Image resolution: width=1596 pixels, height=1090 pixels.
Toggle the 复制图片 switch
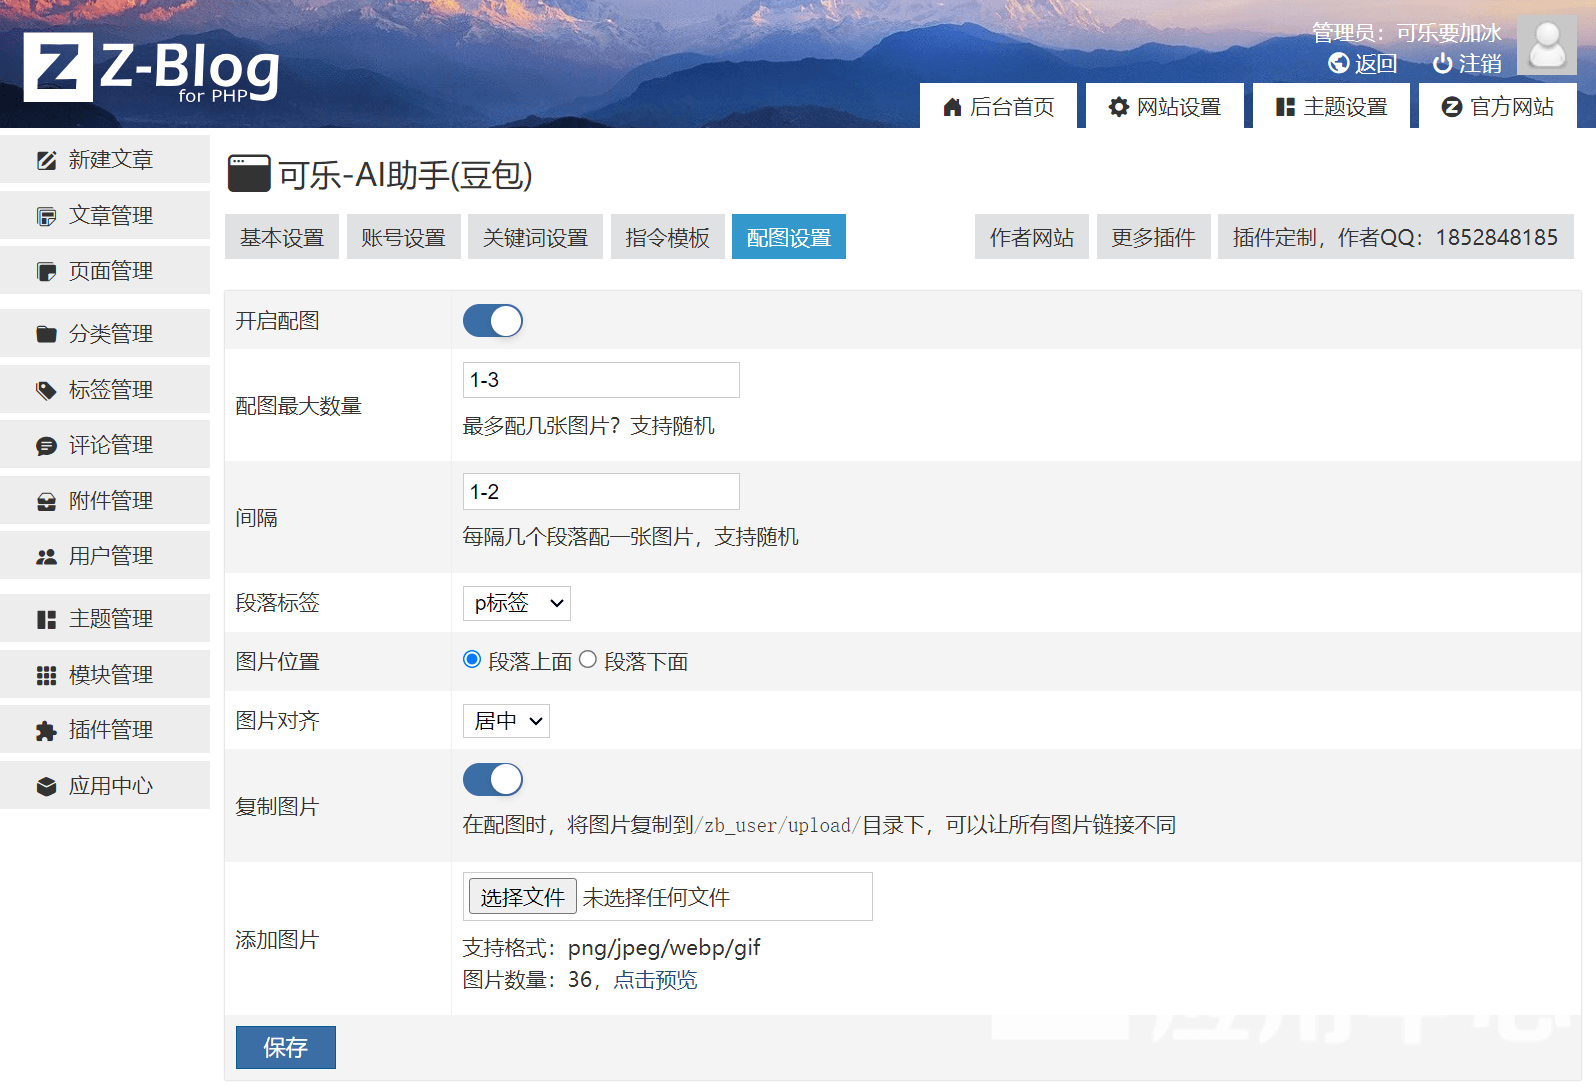pyautogui.click(x=493, y=780)
